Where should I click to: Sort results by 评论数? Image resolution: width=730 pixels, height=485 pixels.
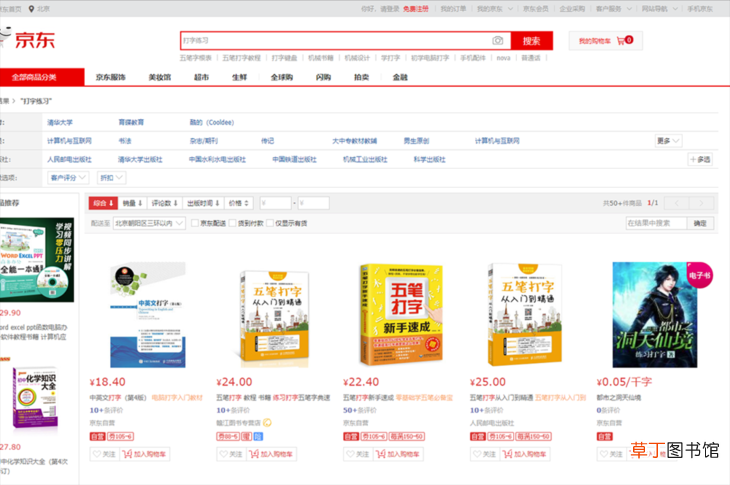point(165,203)
